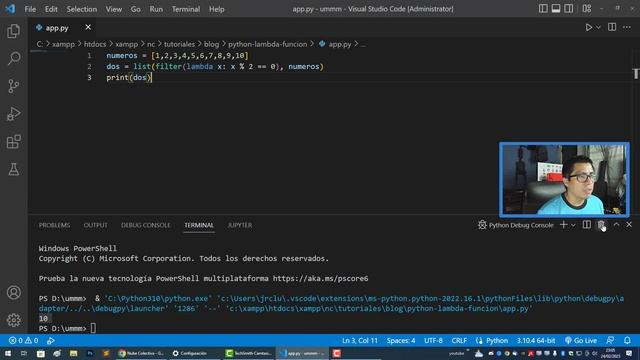Open the Extensions view

13,142
